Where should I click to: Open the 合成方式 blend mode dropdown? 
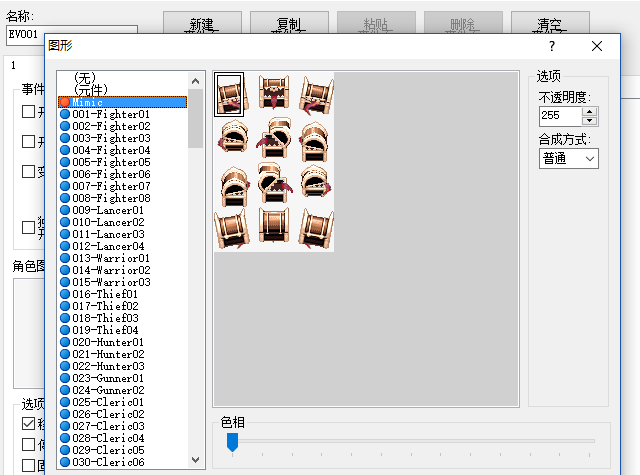point(569,158)
